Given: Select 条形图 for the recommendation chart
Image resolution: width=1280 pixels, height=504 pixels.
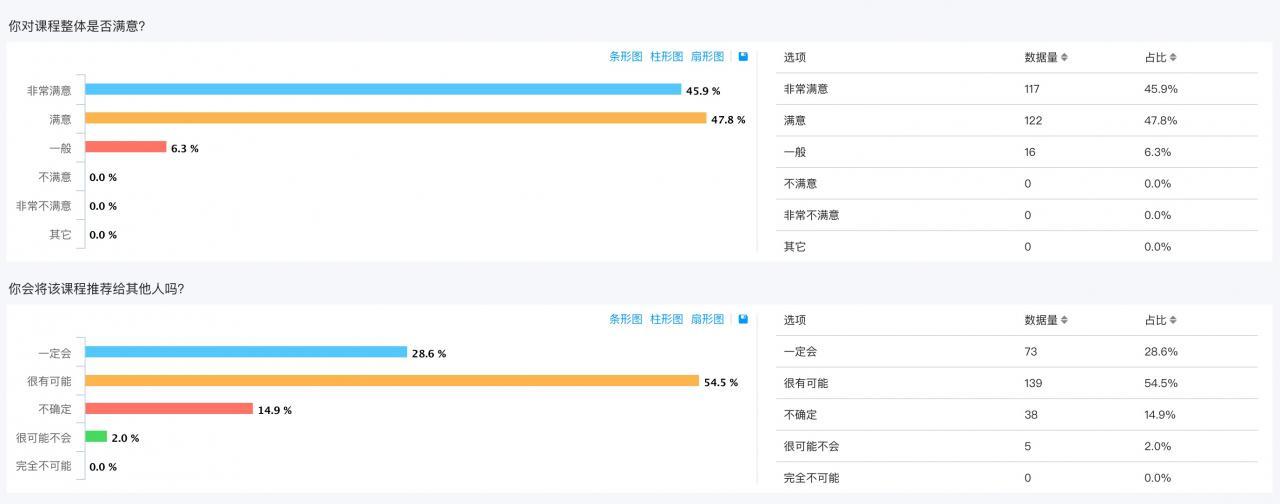Looking at the screenshot, I should [x=626, y=320].
